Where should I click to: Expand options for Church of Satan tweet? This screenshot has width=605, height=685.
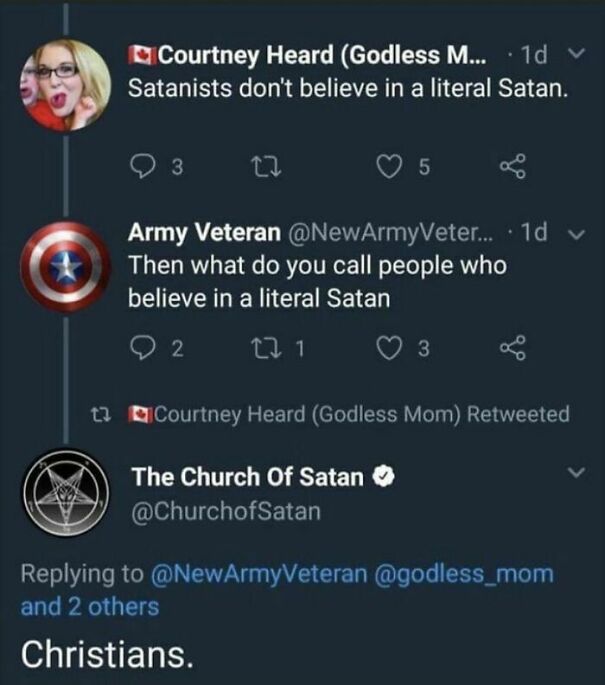pyautogui.click(x=575, y=470)
